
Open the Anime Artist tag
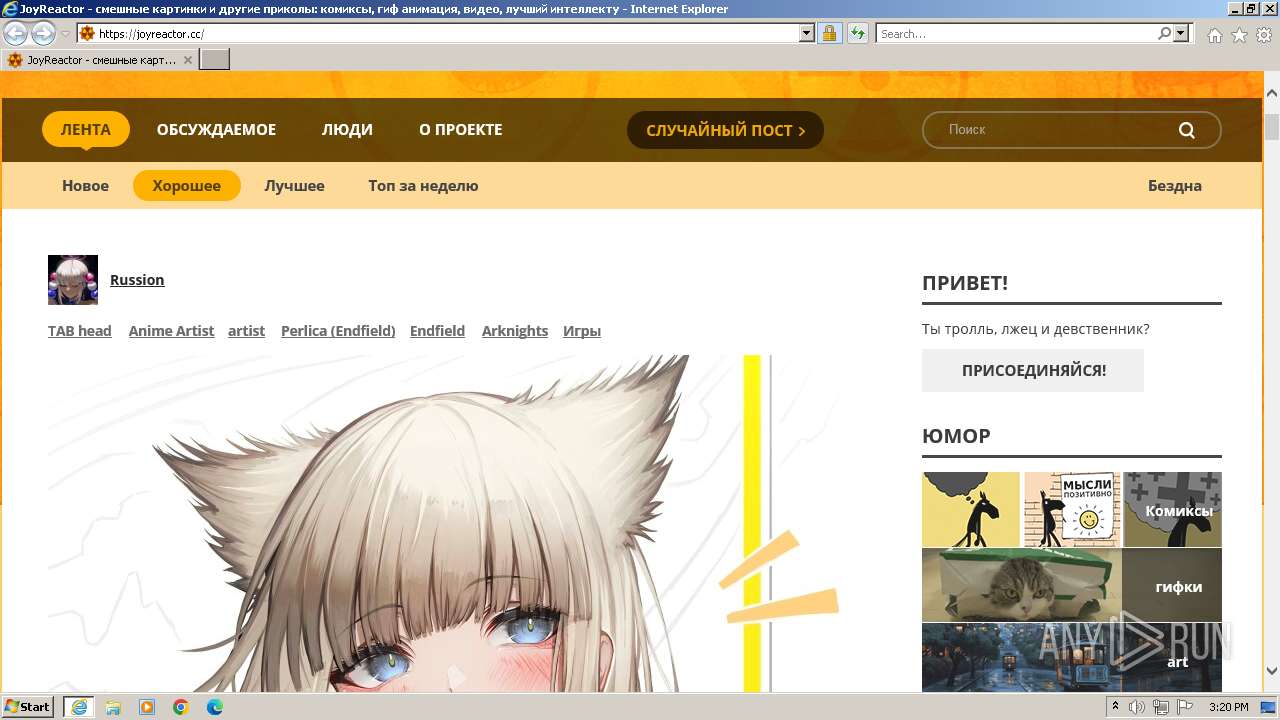pos(171,331)
